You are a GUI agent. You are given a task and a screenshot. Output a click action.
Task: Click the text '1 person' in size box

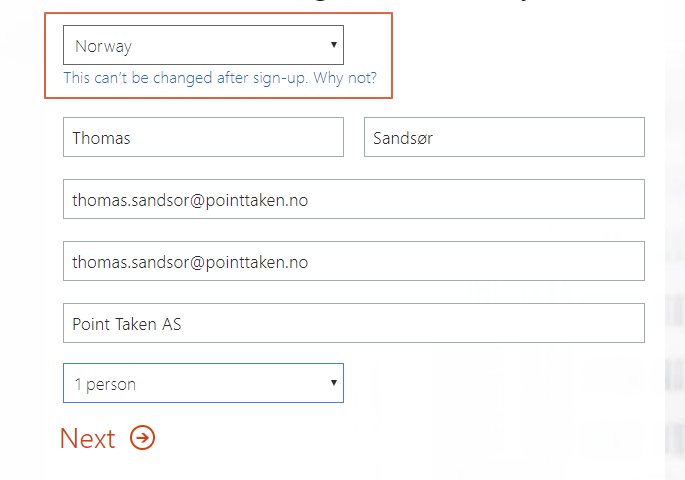[105, 384]
